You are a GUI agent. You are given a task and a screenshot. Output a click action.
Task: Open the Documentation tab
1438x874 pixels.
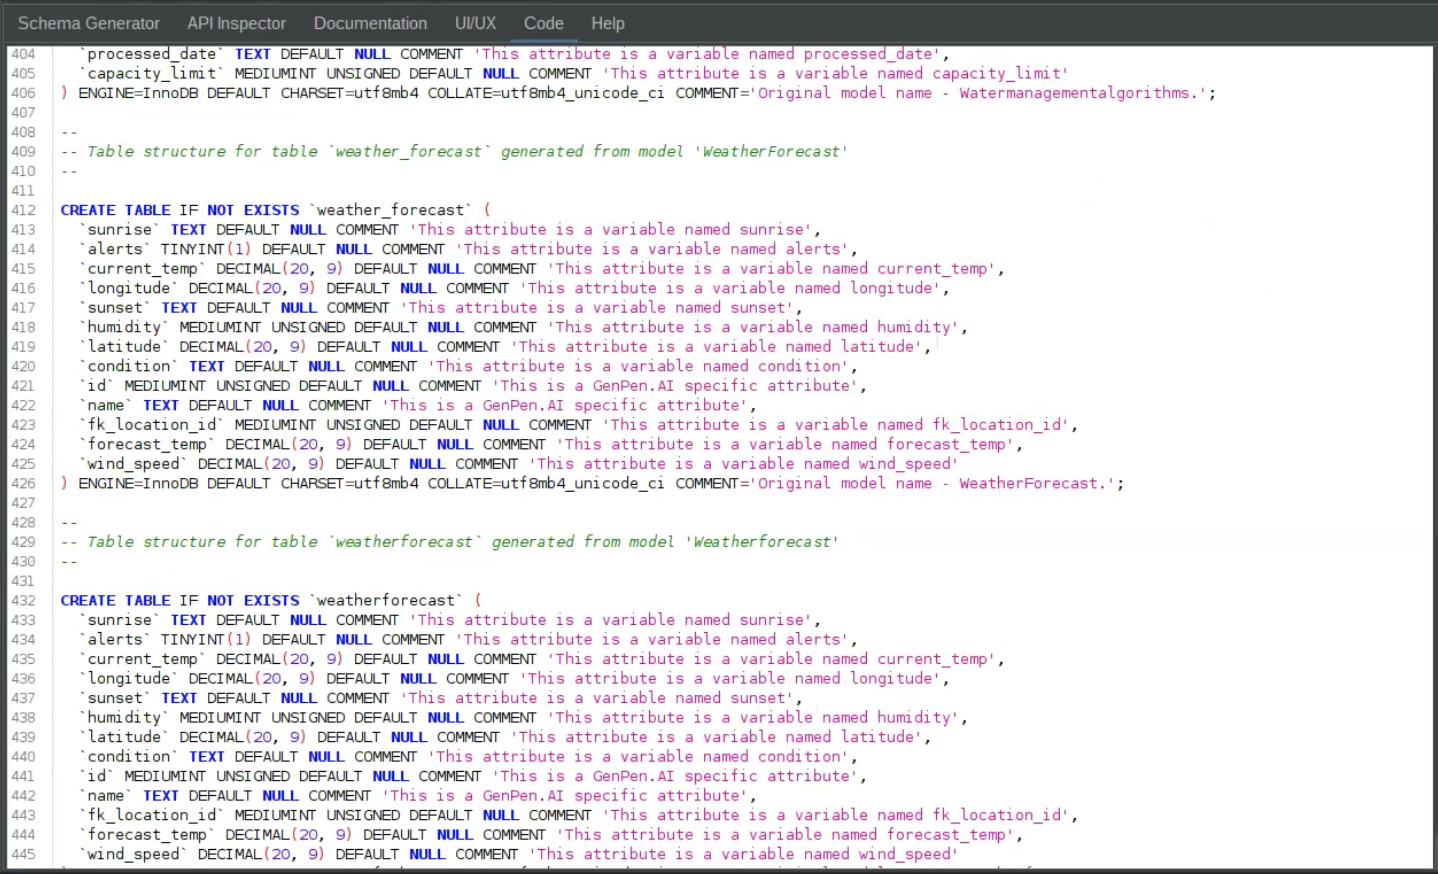[x=370, y=23]
